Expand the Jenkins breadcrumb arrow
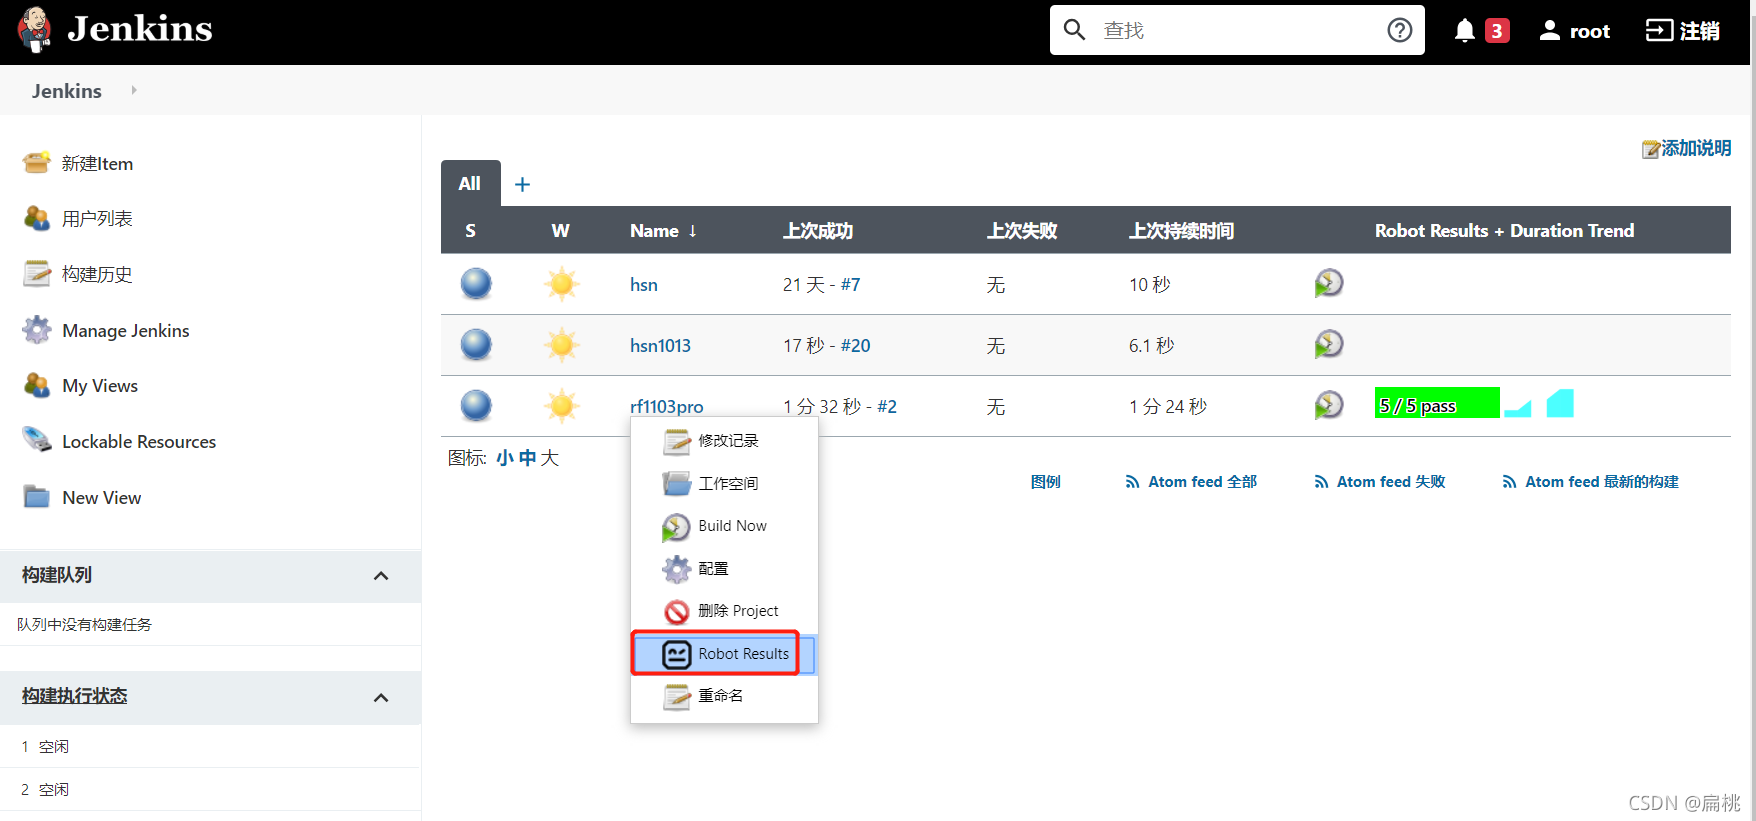The height and width of the screenshot is (821, 1756). tap(134, 90)
